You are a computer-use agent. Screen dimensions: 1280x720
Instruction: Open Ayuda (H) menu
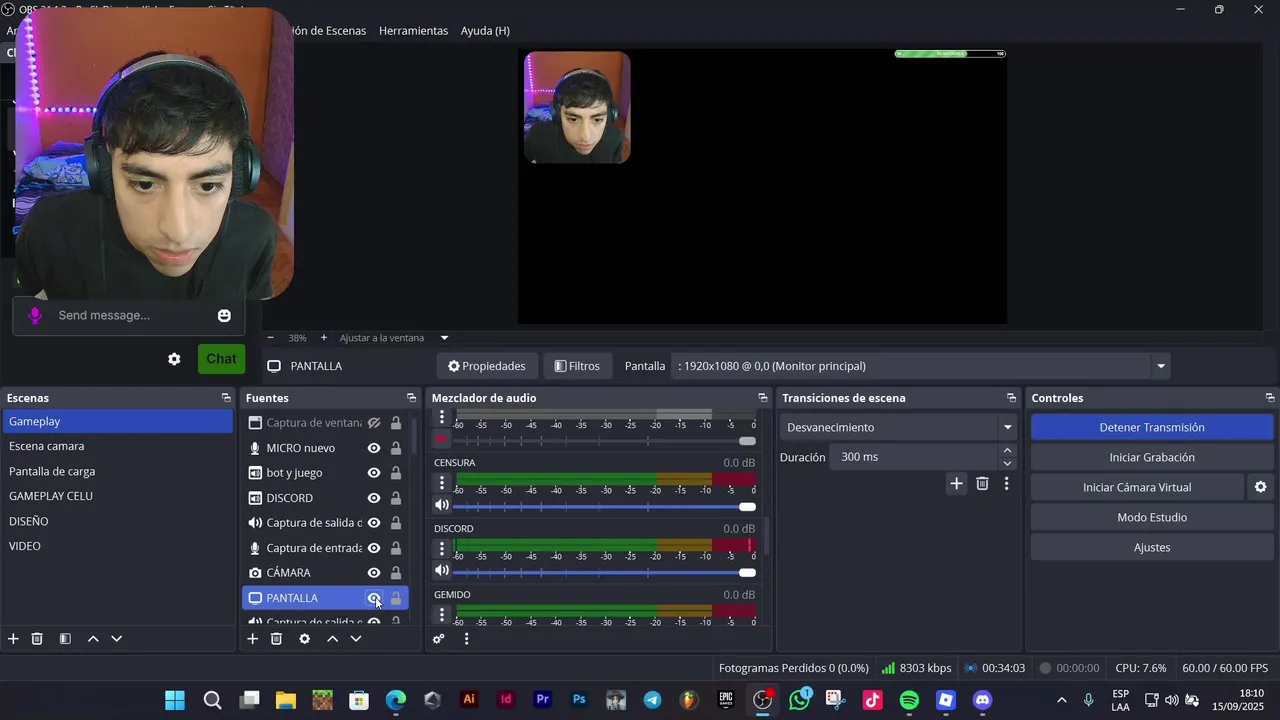(x=485, y=31)
